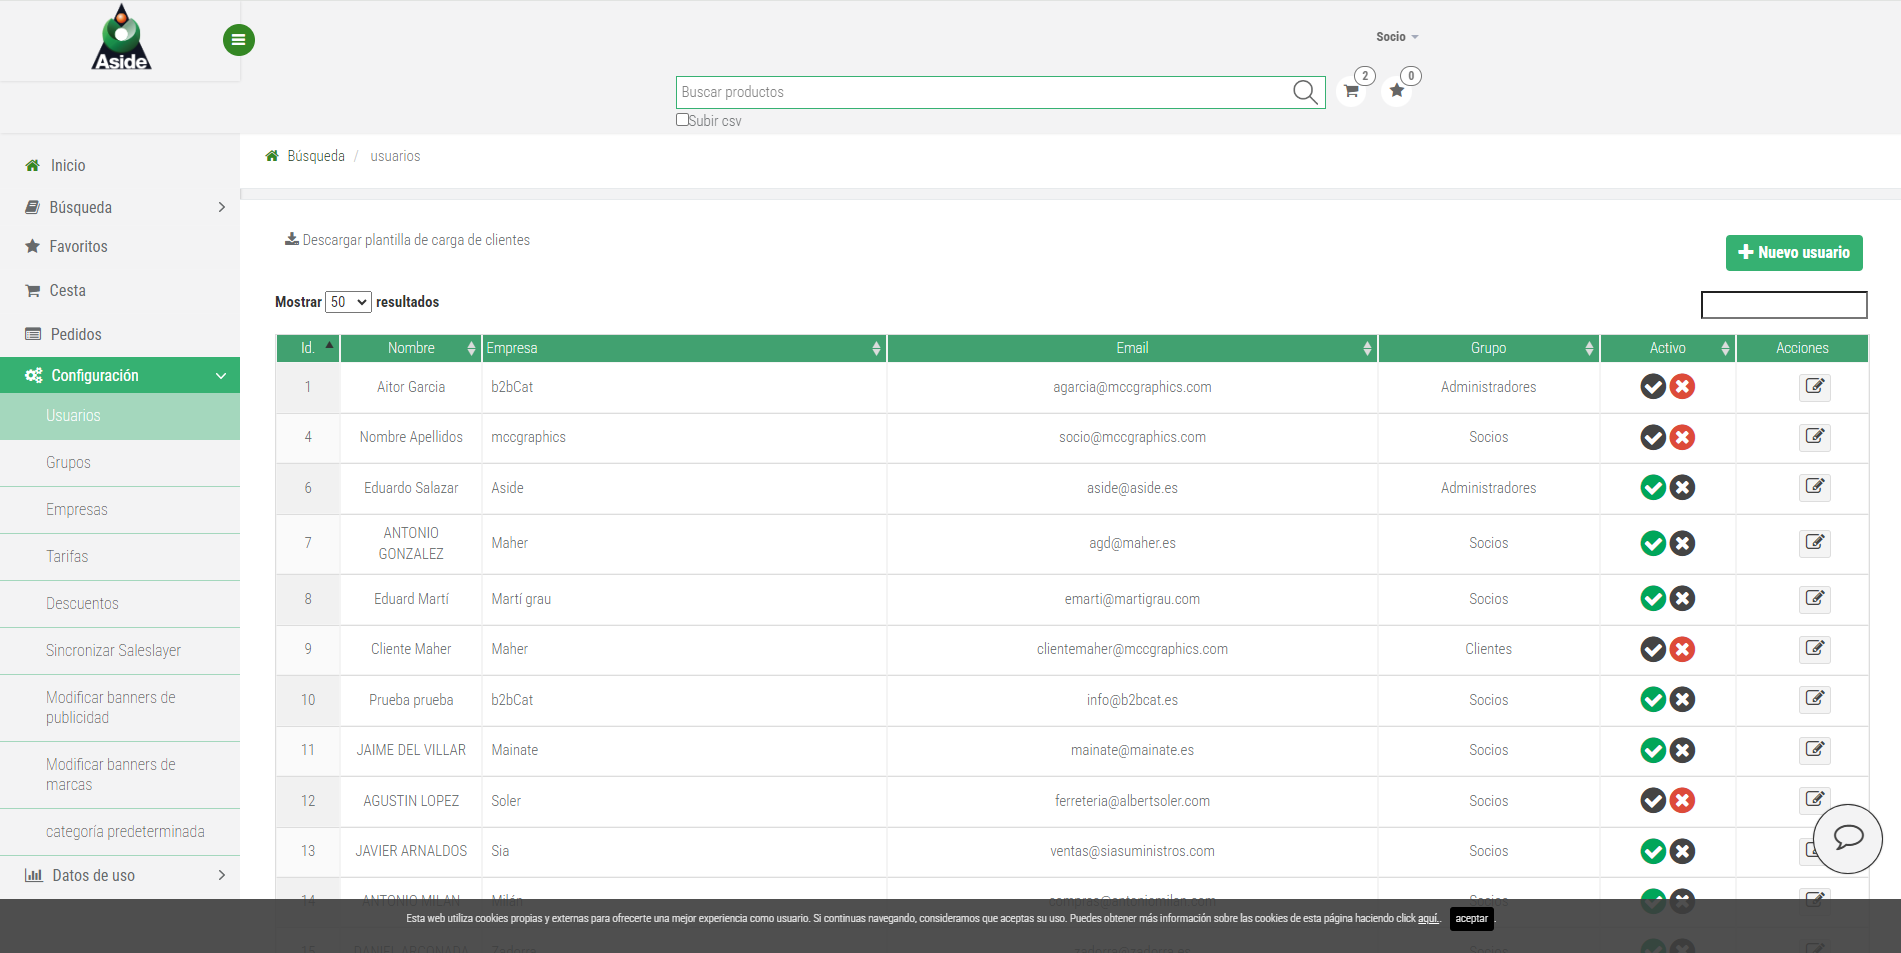Expand the Socio user dropdown
Screen dimensions: 1901x953
coord(1396,37)
